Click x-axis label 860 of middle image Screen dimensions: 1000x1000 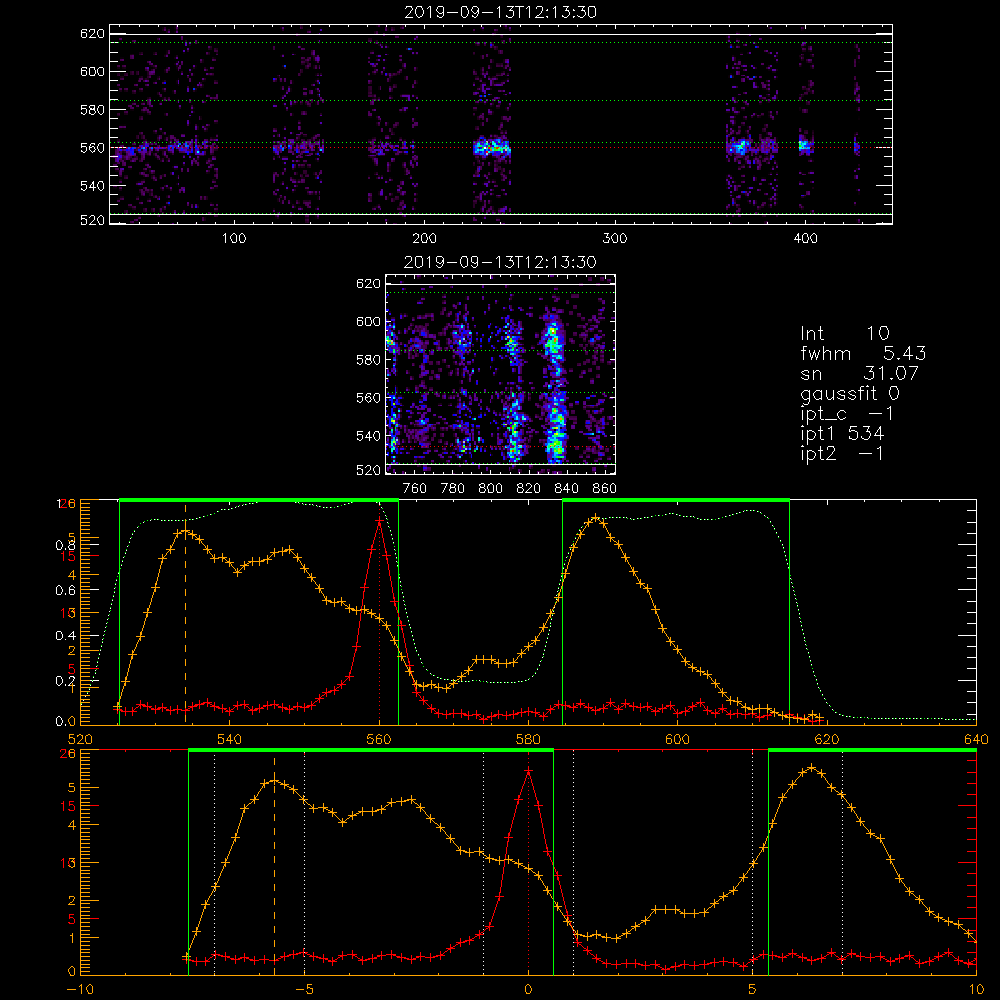(605, 489)
